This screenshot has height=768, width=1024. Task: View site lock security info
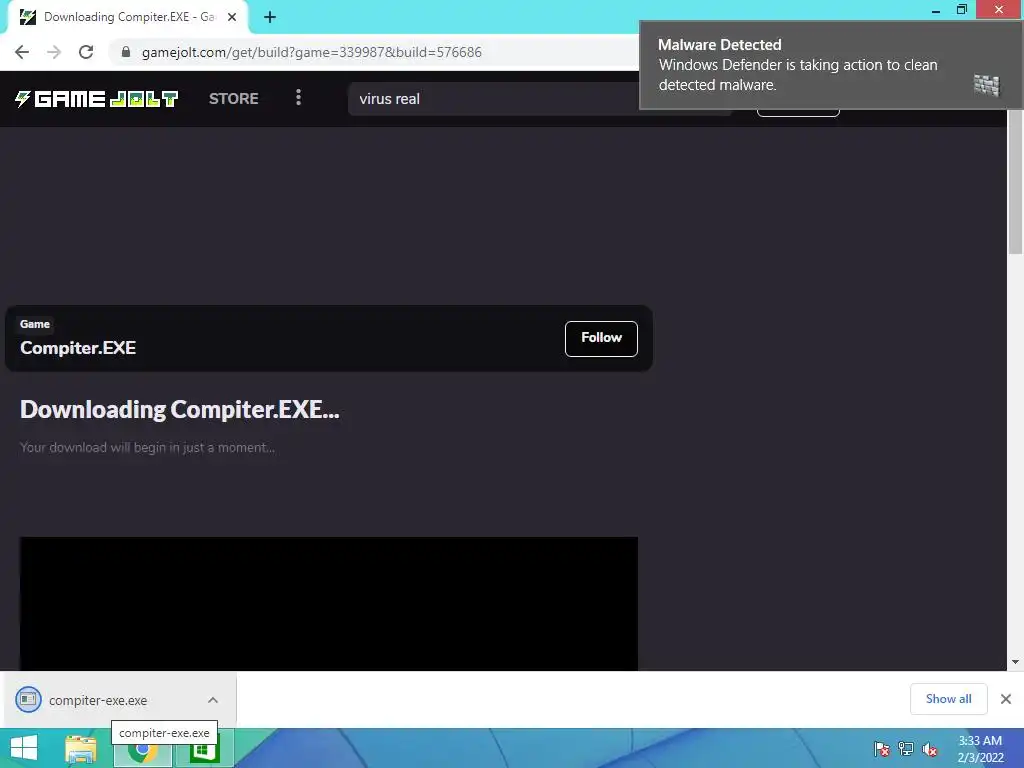(x=126, y=52)
